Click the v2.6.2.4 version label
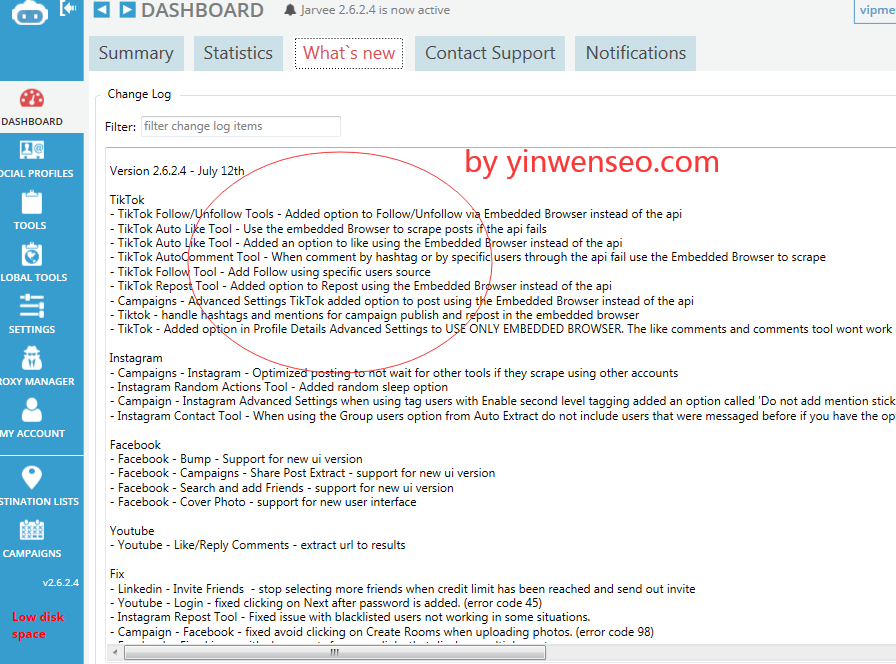Viewport: 896px width, 664px height. tap(61, 583)
